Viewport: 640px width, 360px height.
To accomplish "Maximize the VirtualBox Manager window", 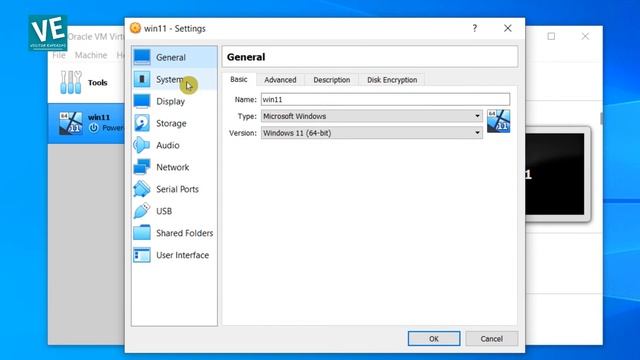I will tap(551, 36).
